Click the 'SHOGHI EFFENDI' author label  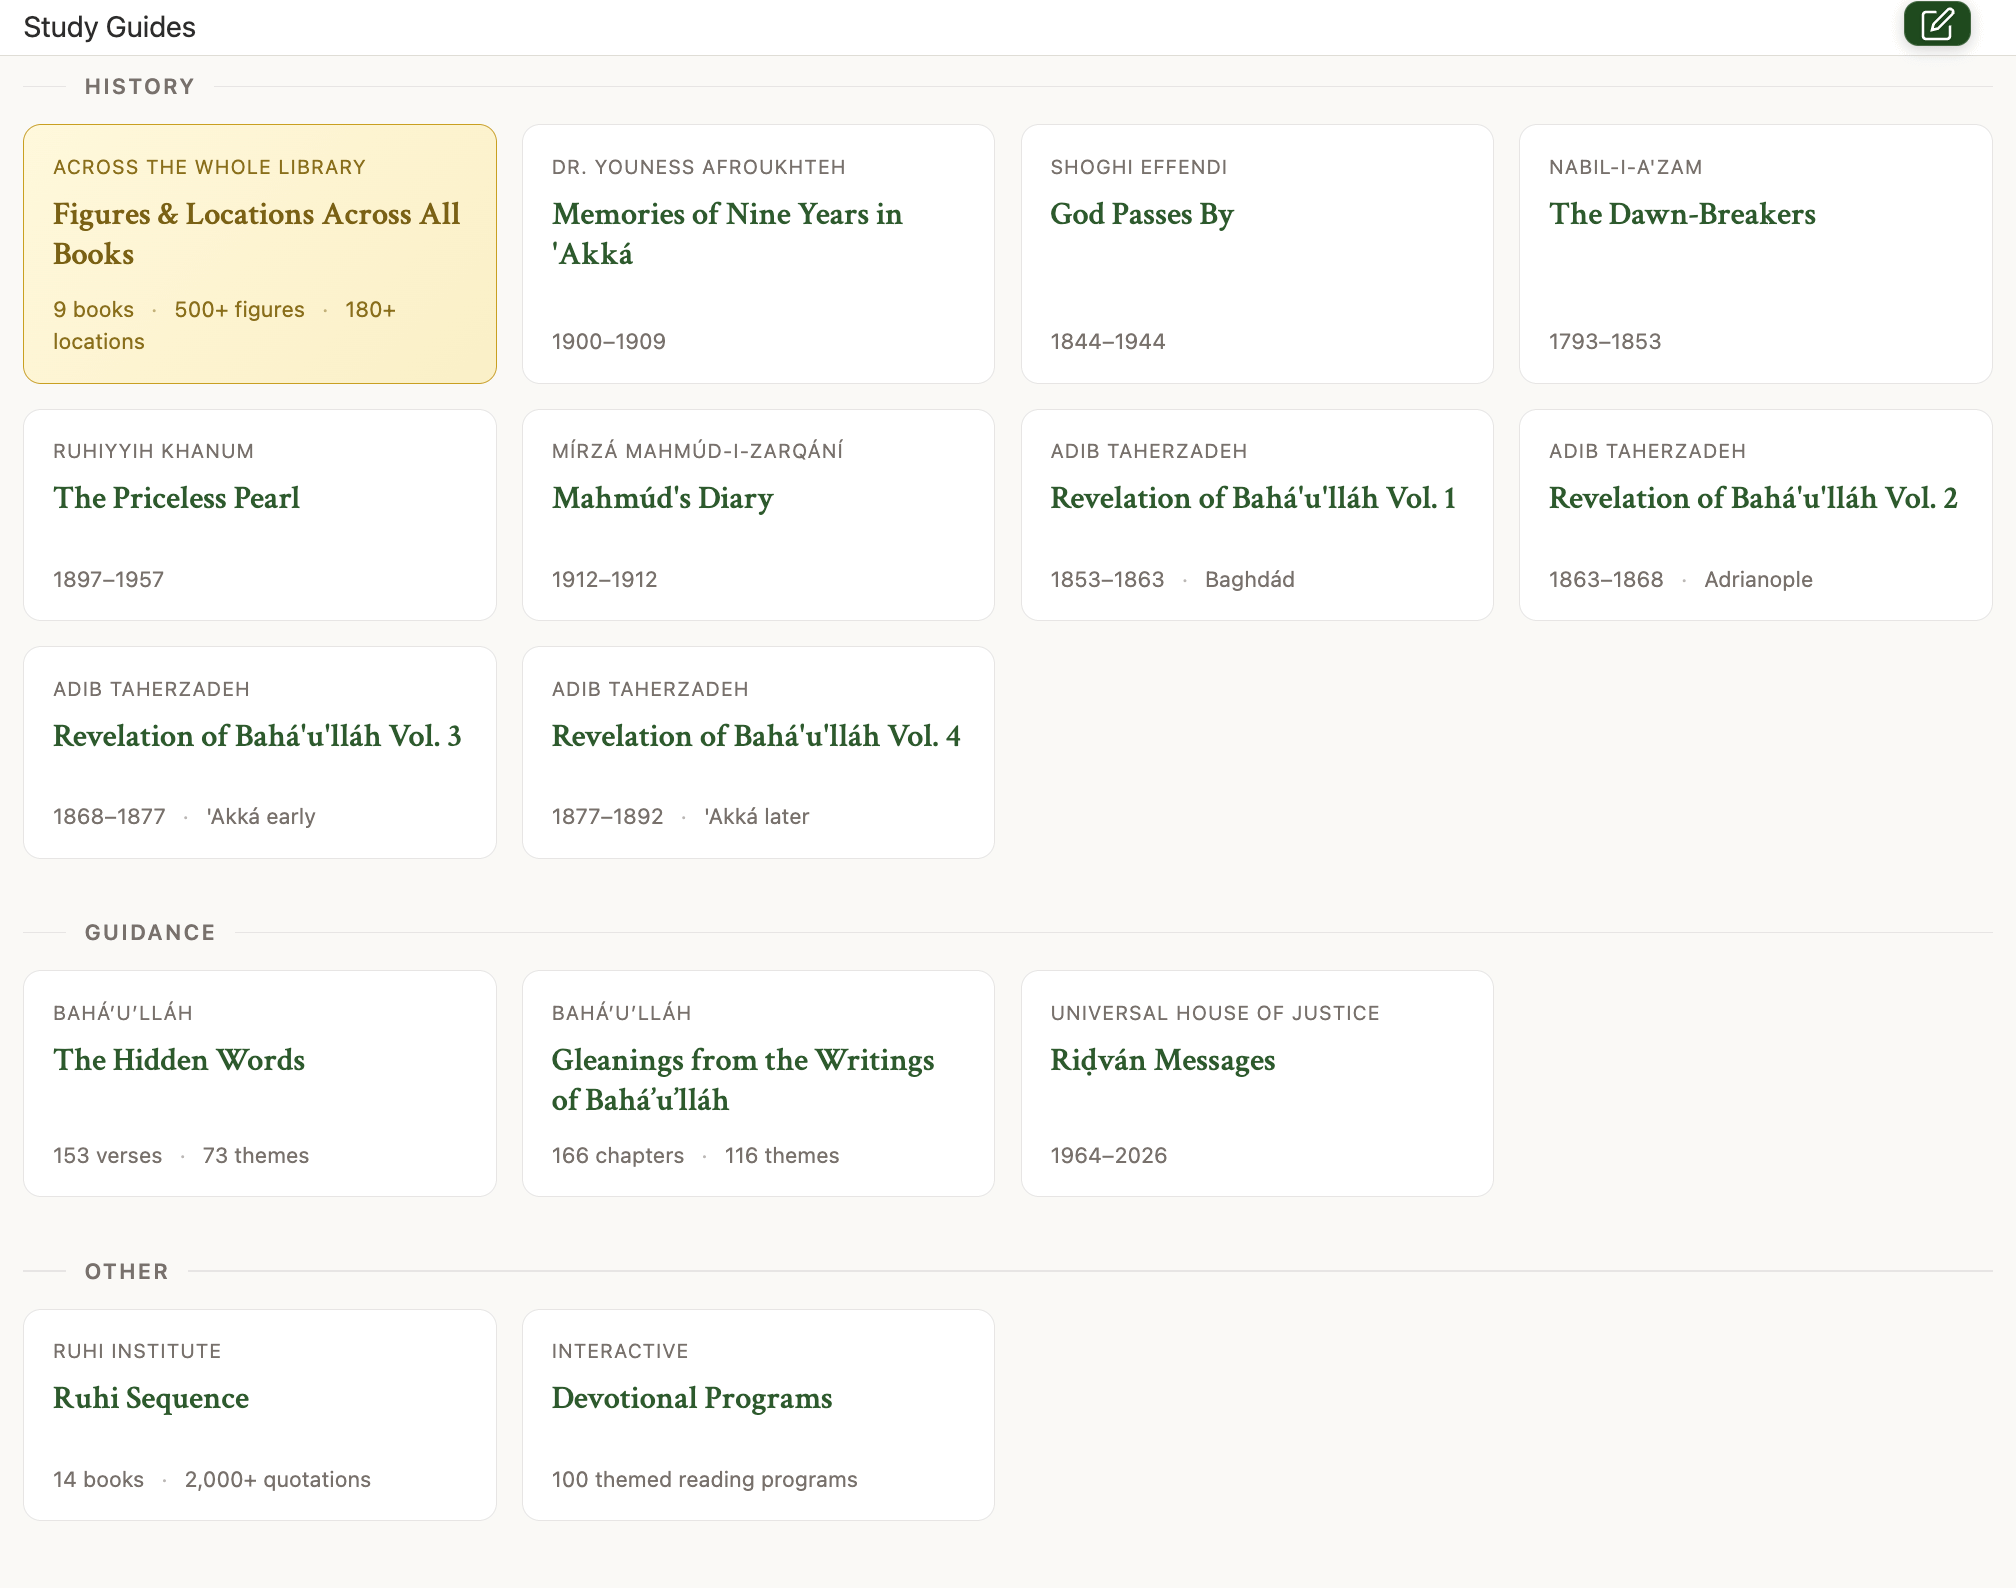coord(1138,167)
